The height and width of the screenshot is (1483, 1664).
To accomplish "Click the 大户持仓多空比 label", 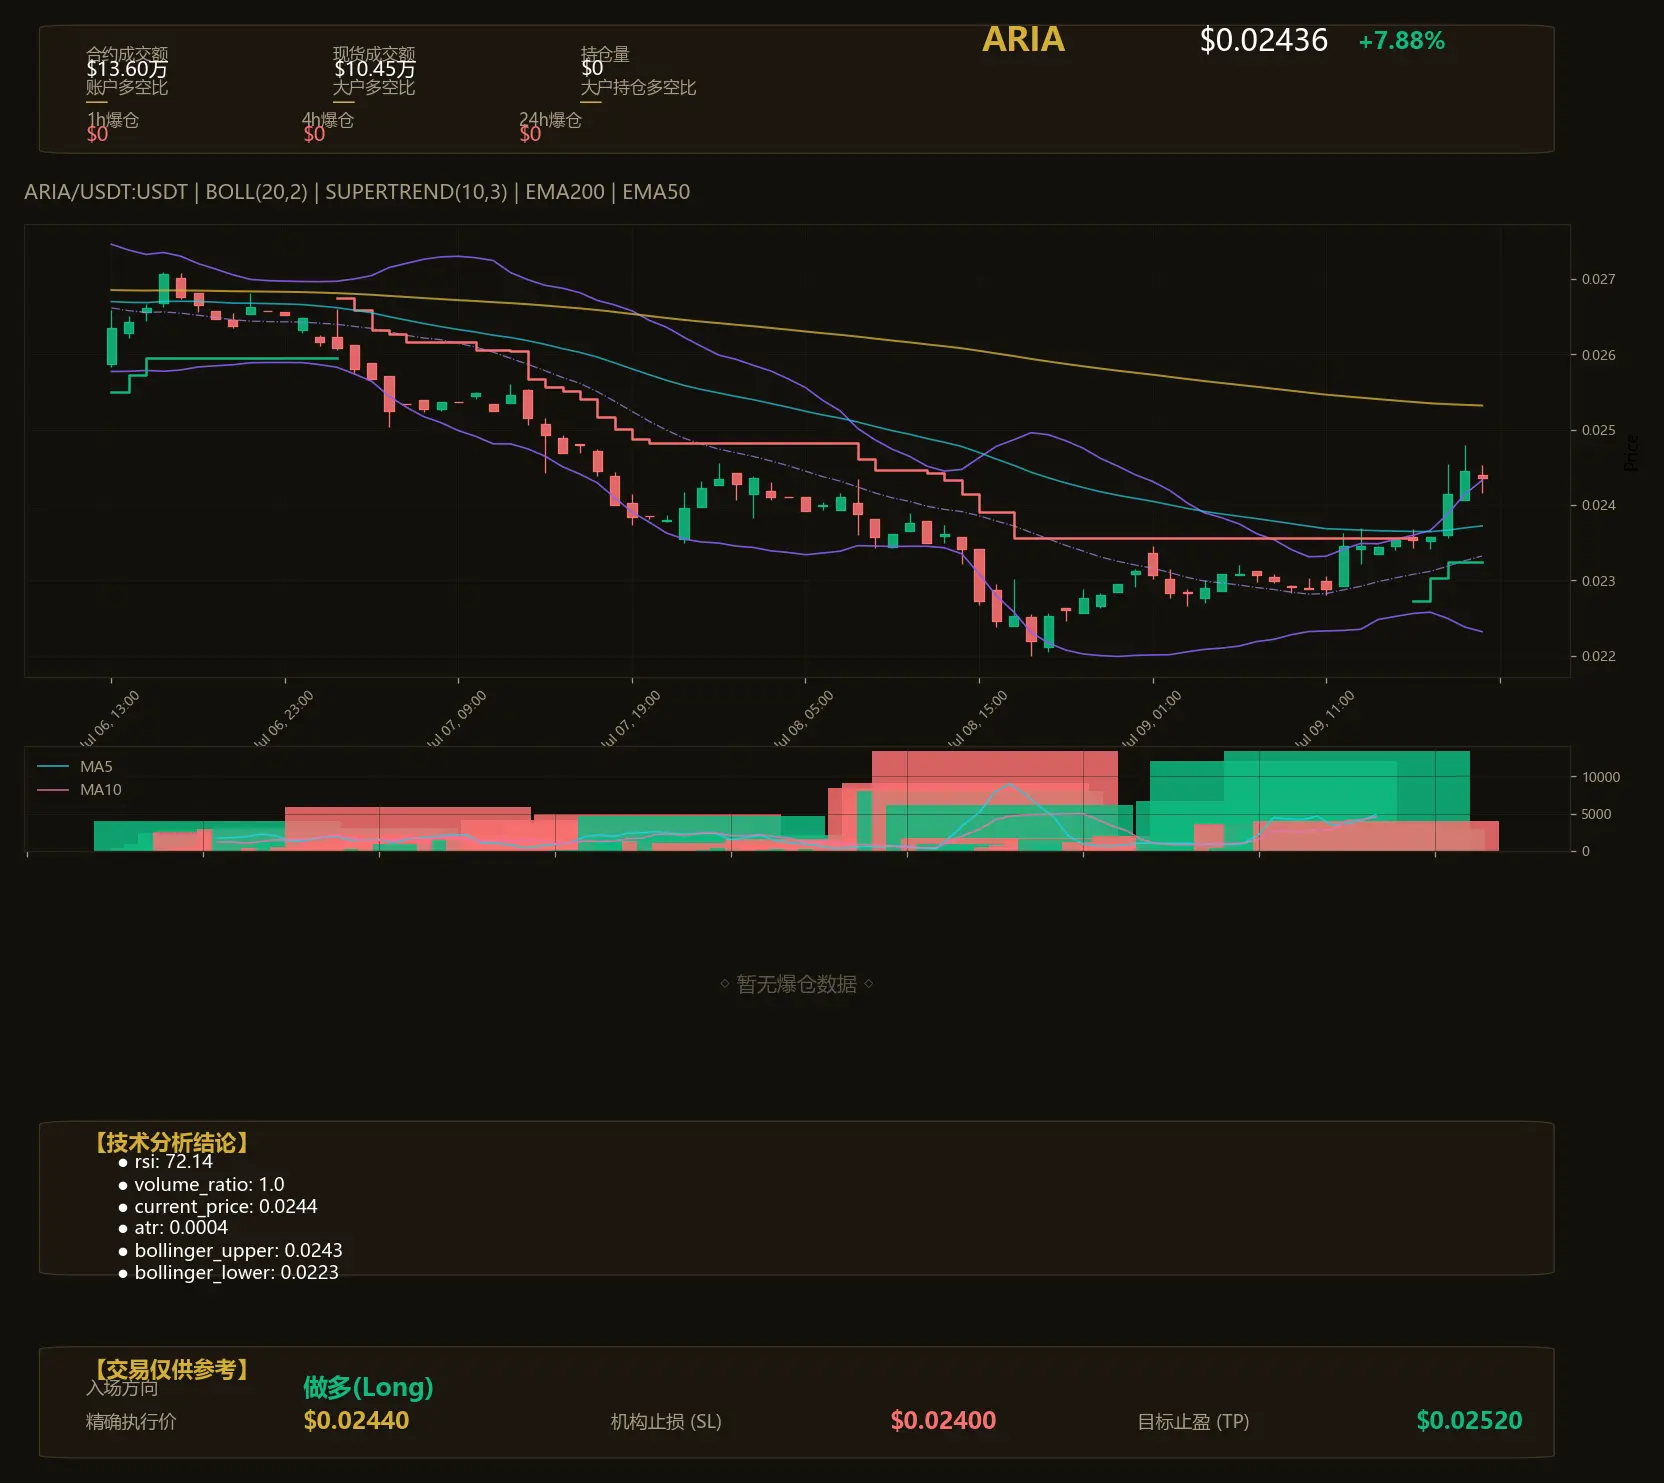I will 638,87.
